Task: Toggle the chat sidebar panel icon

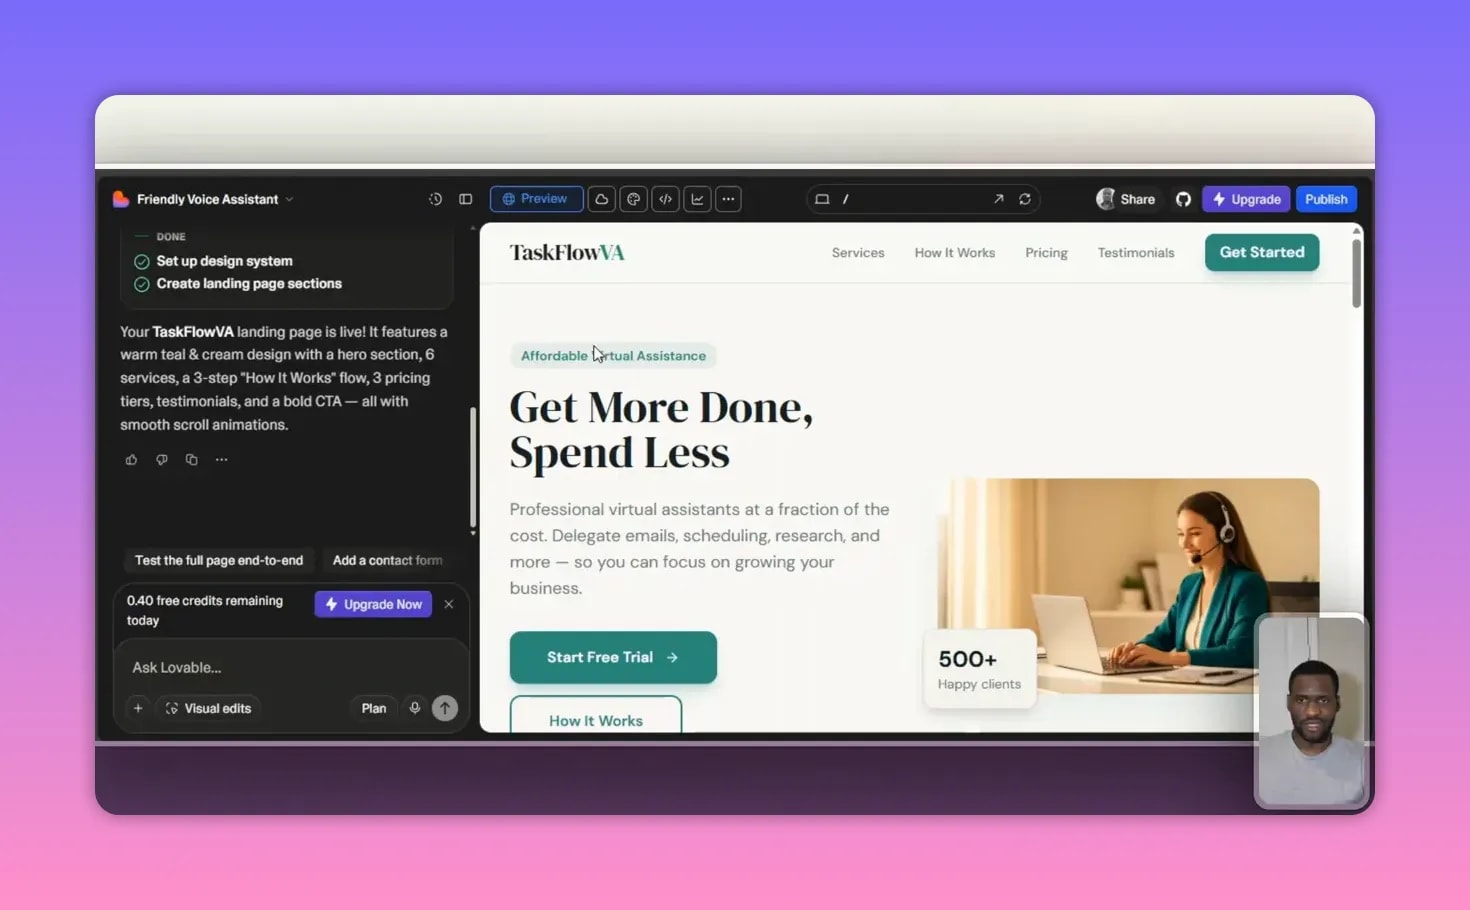Action: click(x=466, y=199)
